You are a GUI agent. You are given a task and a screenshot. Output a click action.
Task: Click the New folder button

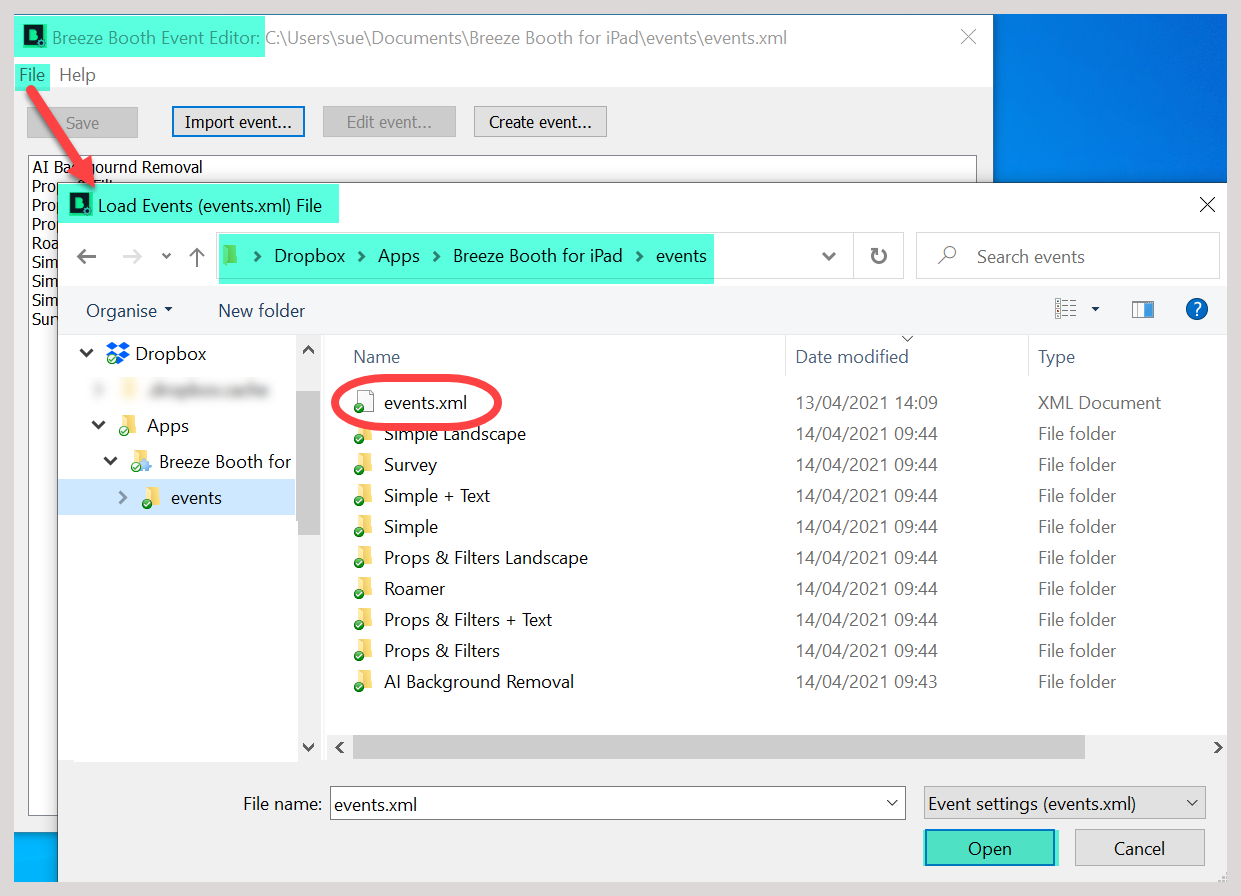(x=262, y=311)
